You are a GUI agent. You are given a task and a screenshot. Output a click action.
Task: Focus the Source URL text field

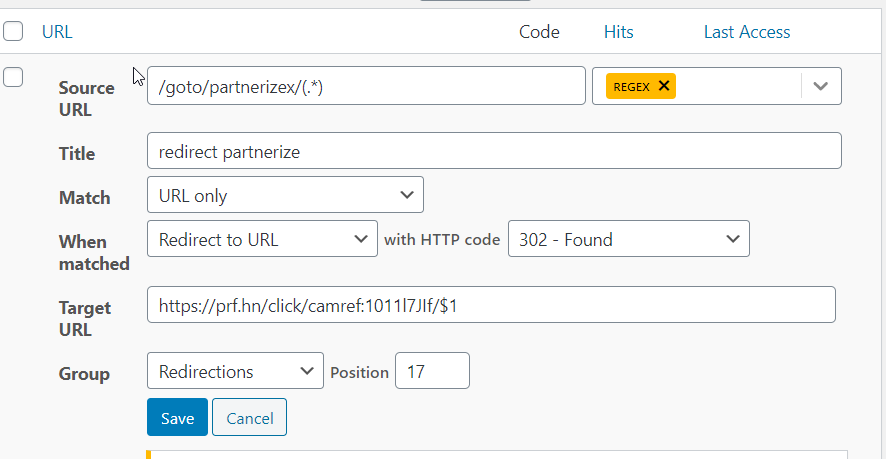(365, 86)
